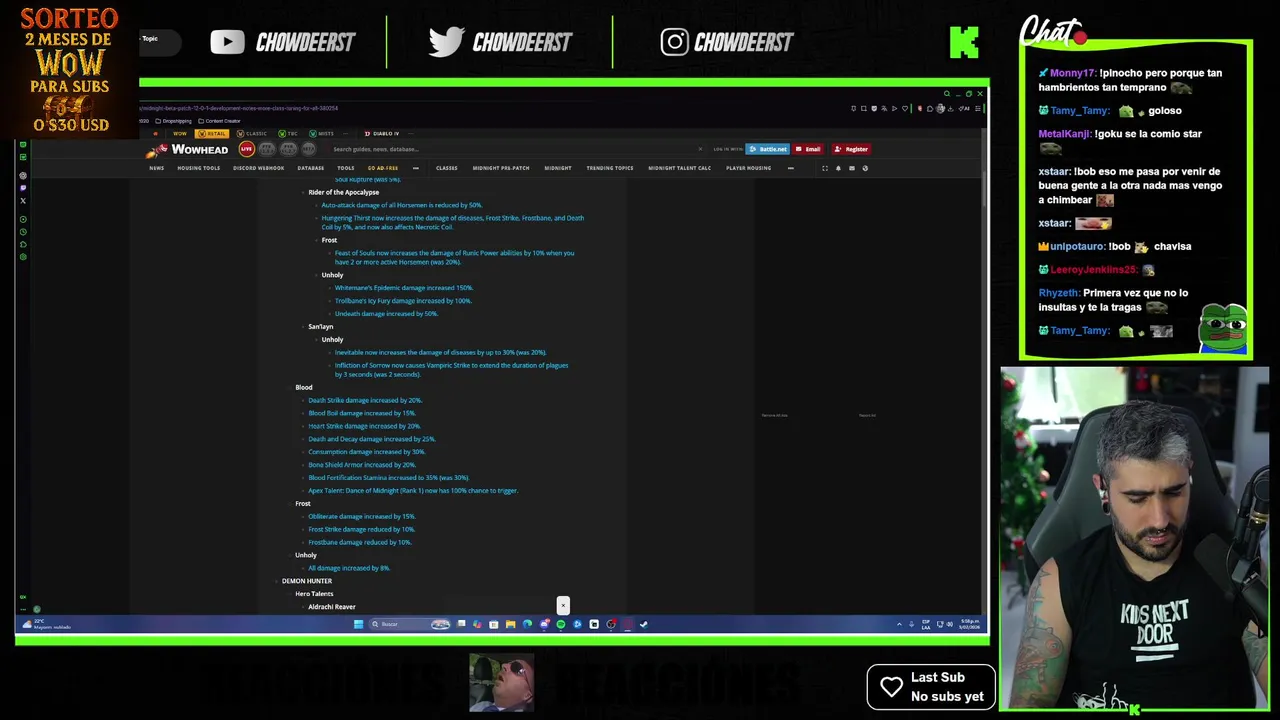Switch to the Retail game tab
Screen dimensions: 1280x720
(212, 133)
